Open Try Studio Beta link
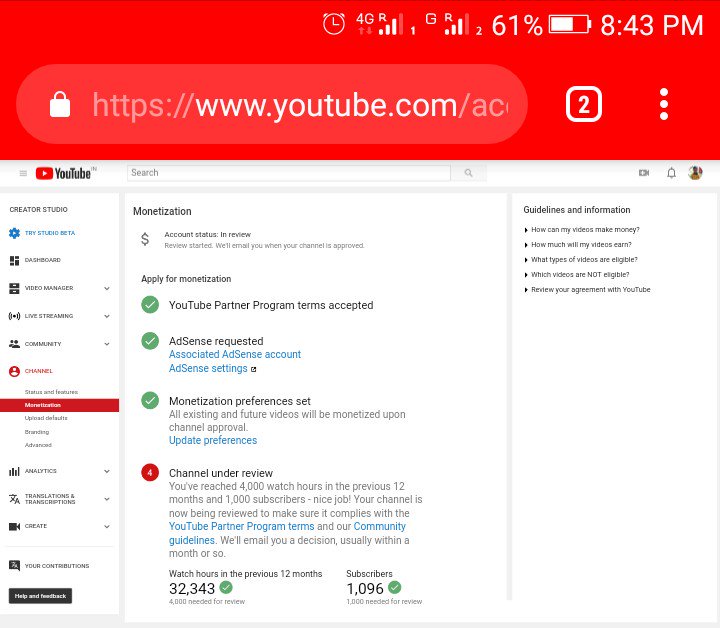This screenshot has height=628, width=720. click(50, 233)
